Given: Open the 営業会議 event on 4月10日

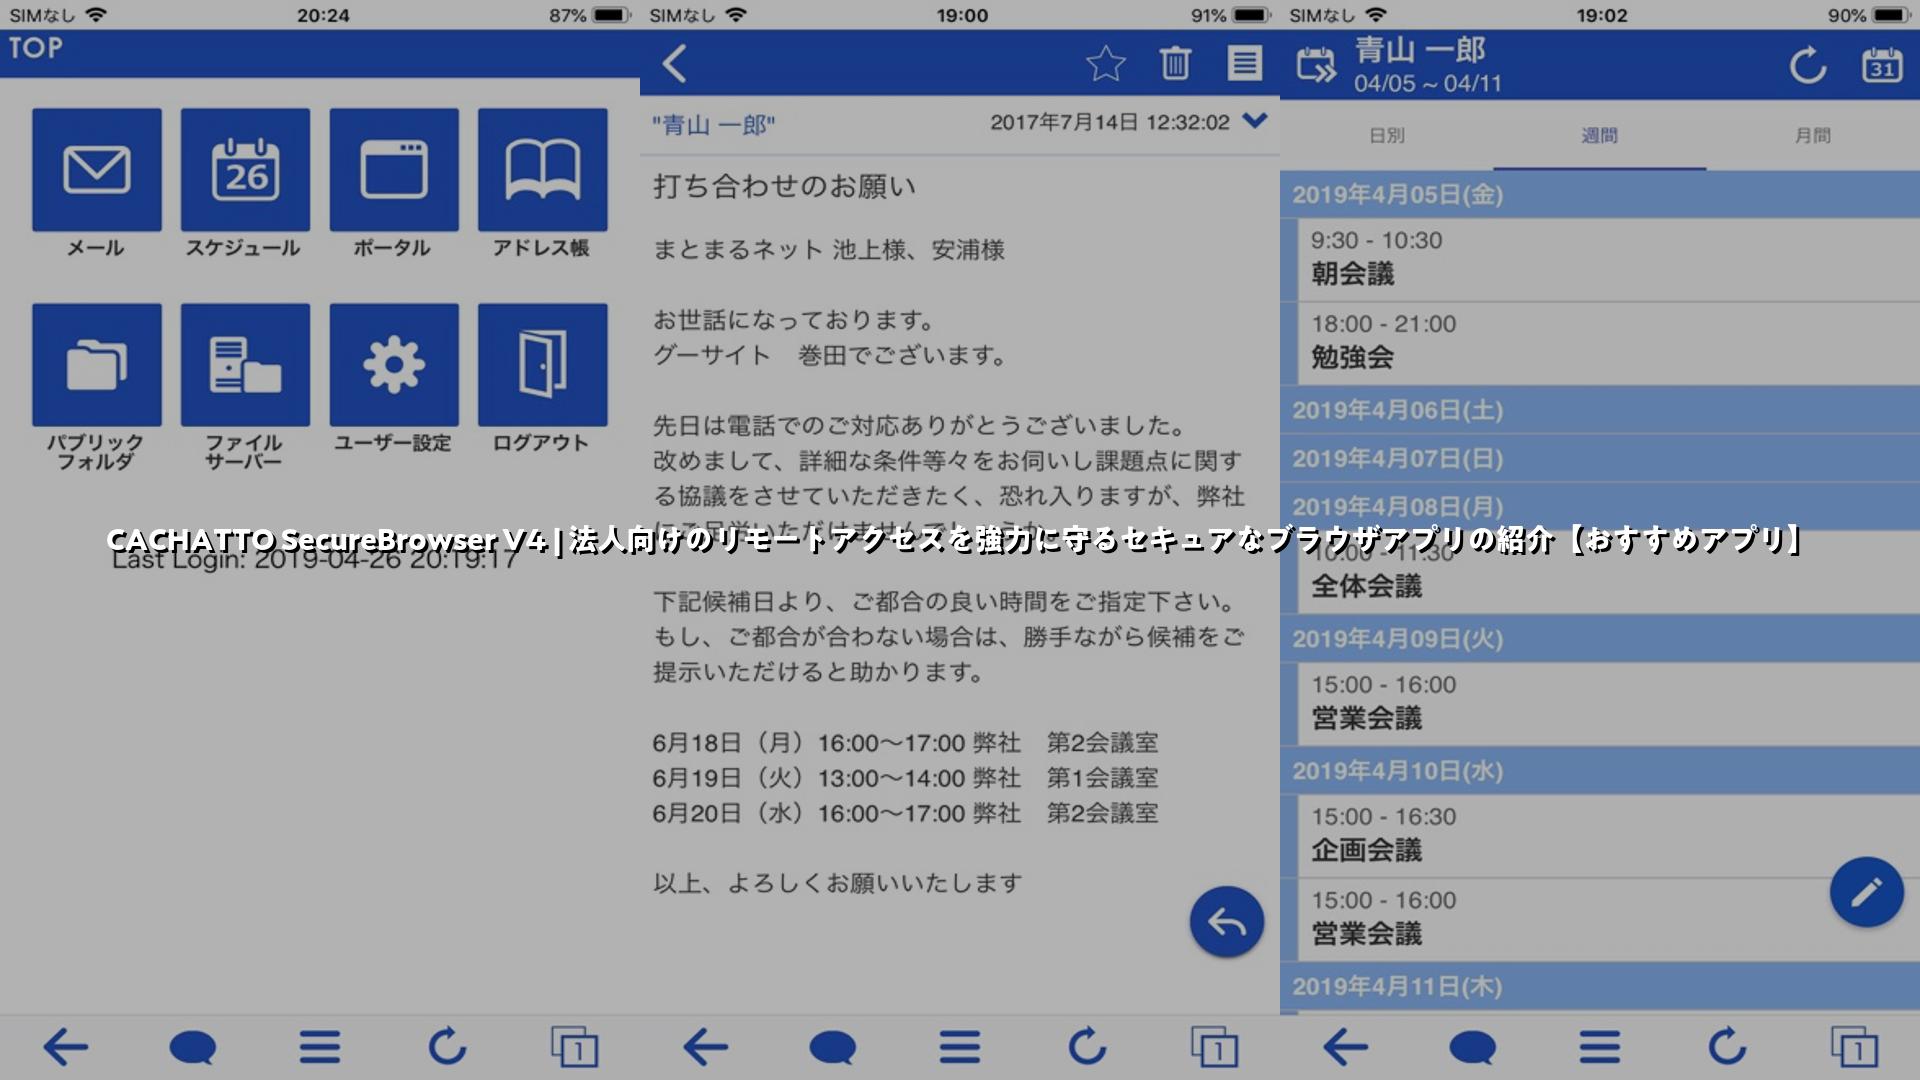Looking at the screenshot, I should (1609, 920).
